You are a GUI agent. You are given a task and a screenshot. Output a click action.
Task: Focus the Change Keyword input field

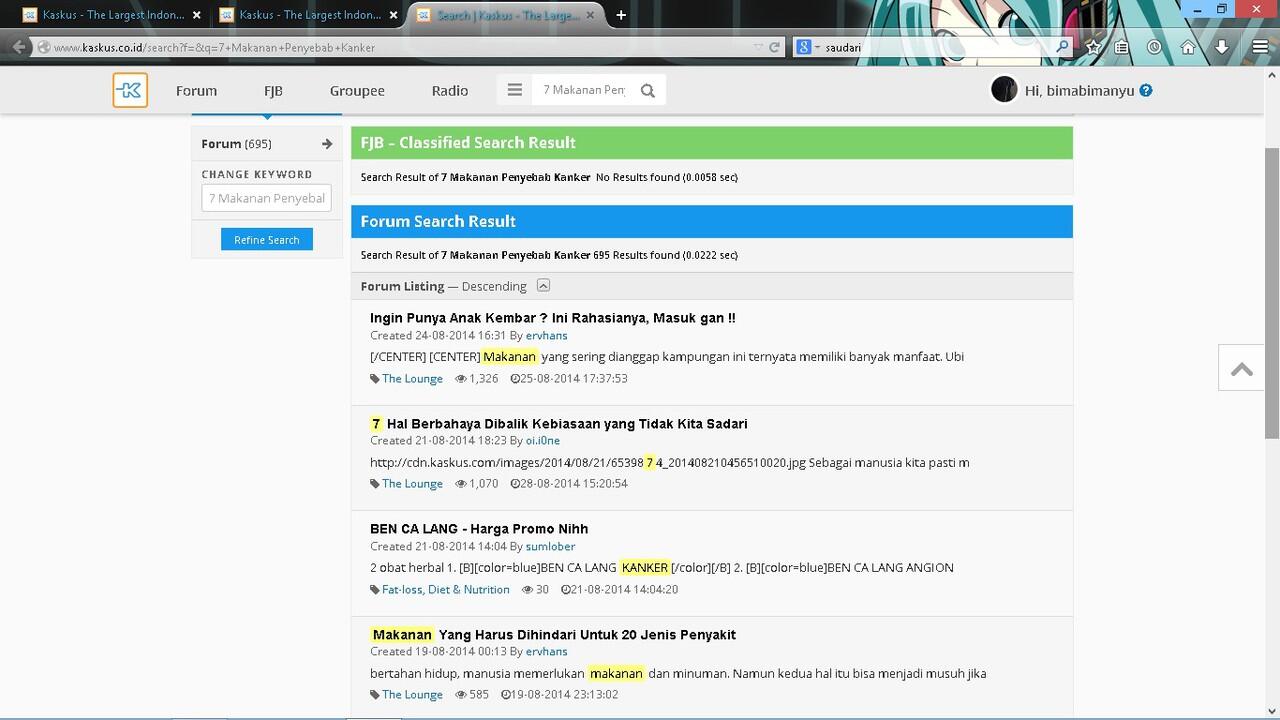coord(267,198)
